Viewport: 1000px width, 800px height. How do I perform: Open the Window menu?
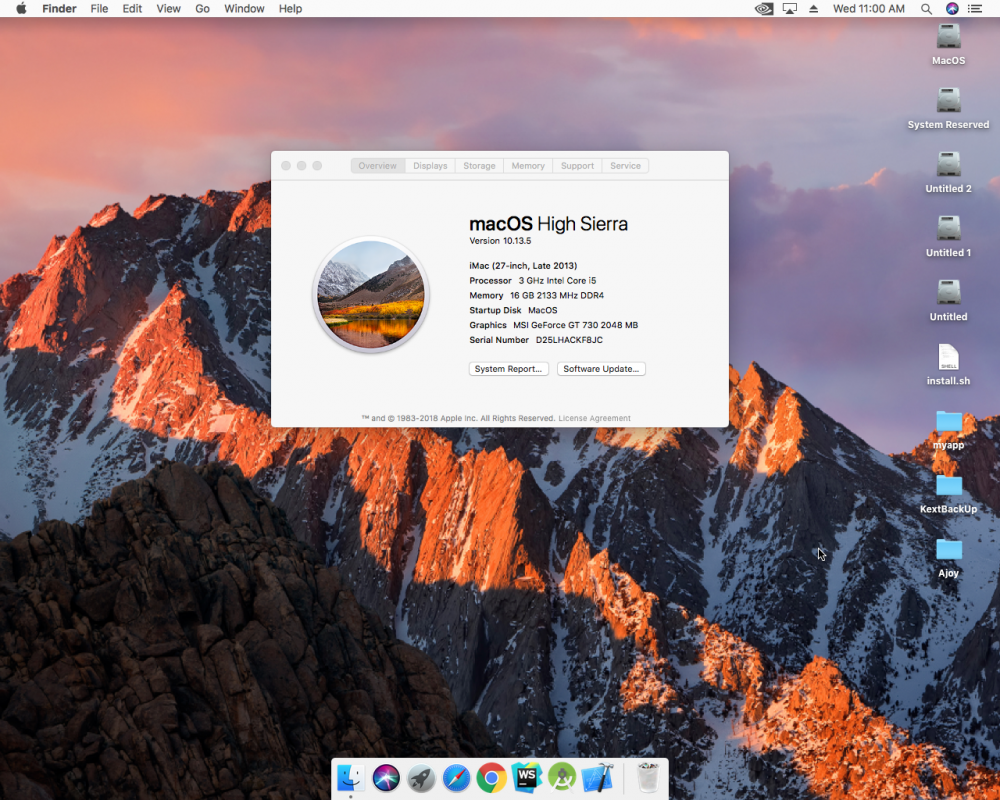244,9
